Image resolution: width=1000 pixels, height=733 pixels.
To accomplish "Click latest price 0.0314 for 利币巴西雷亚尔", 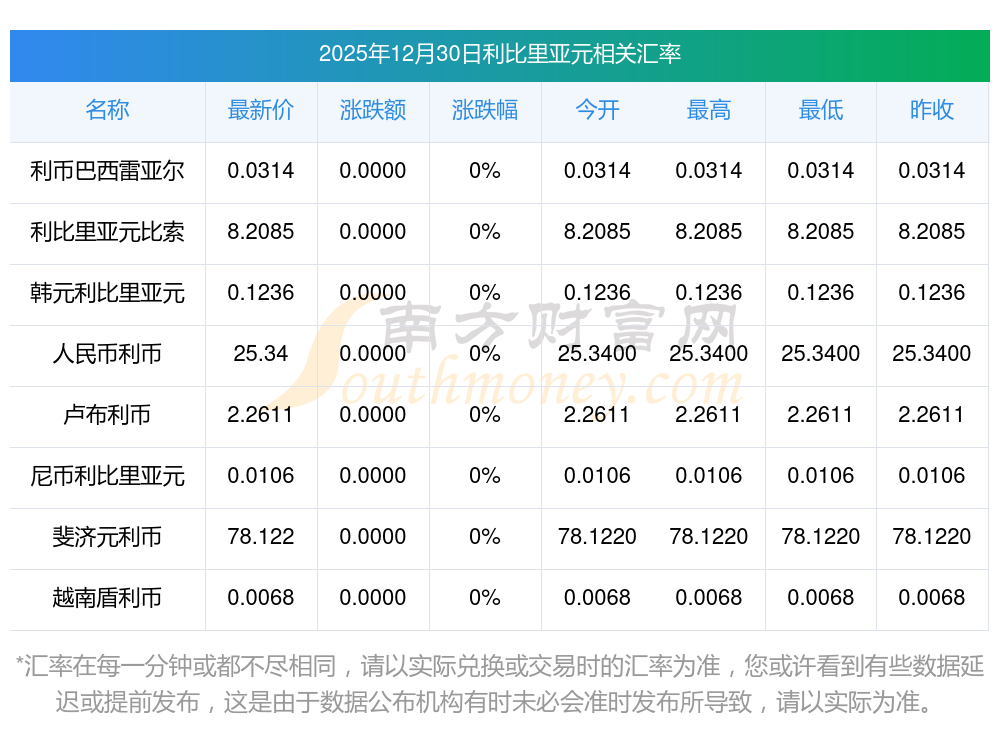I will tap(261, 171).
